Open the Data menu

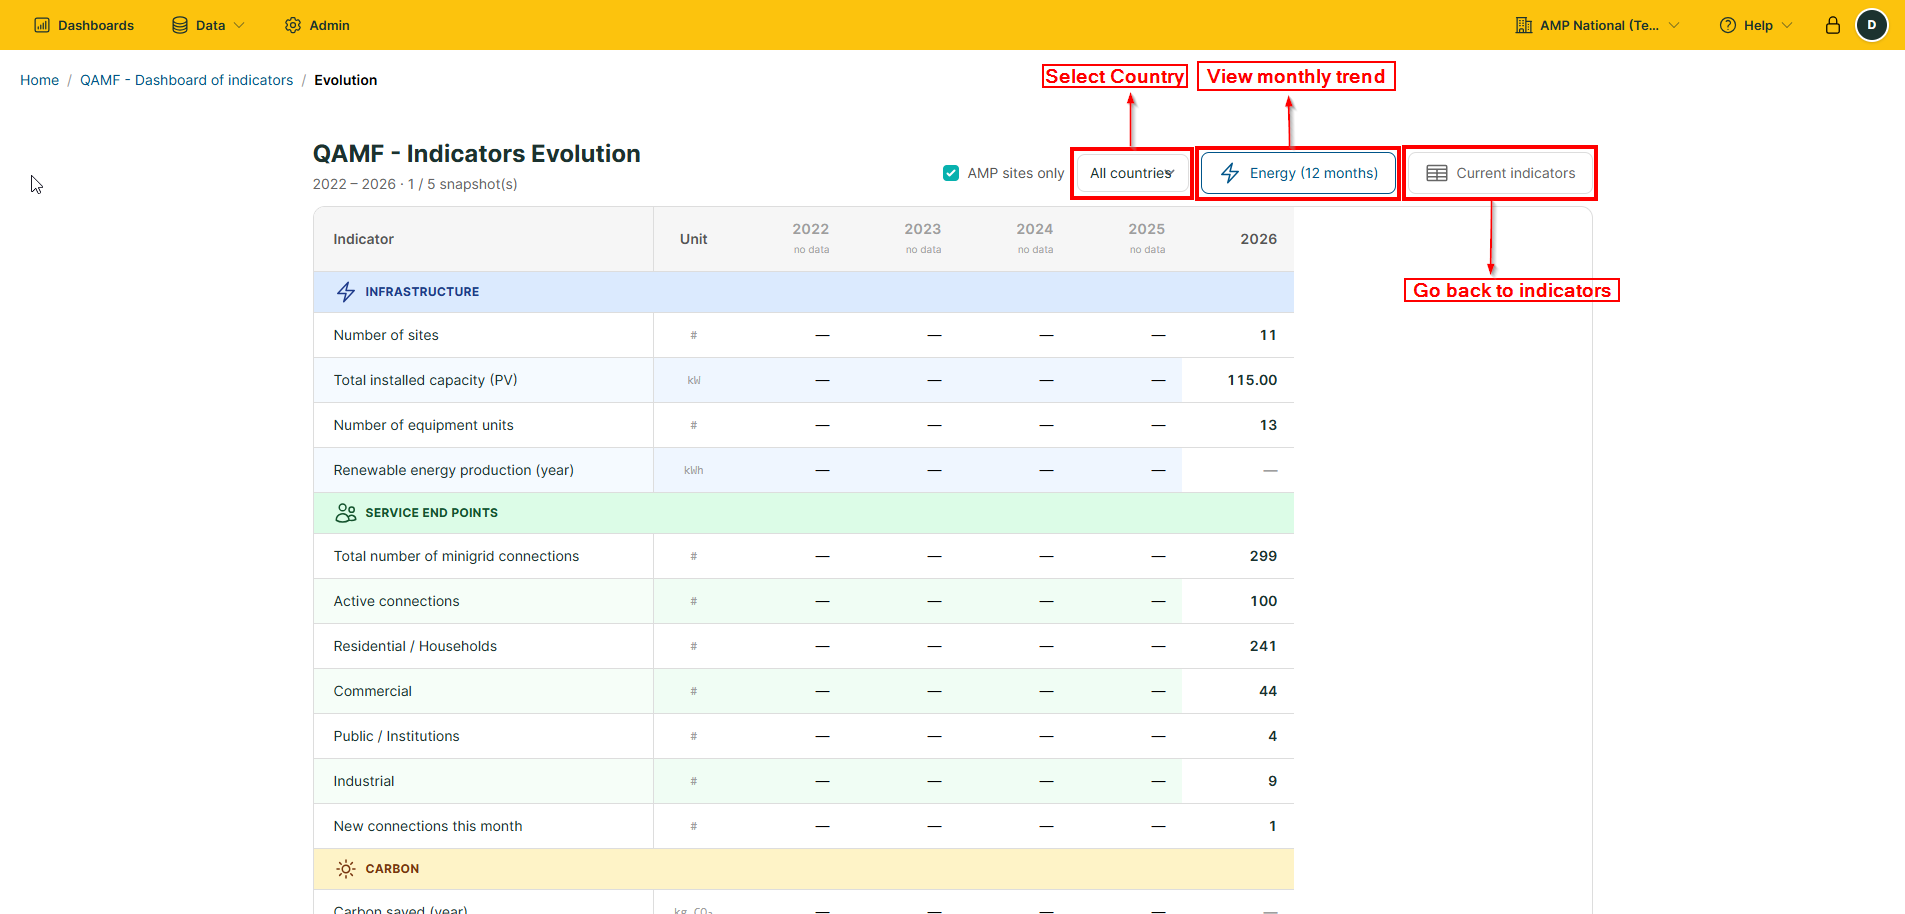[208, 25]
